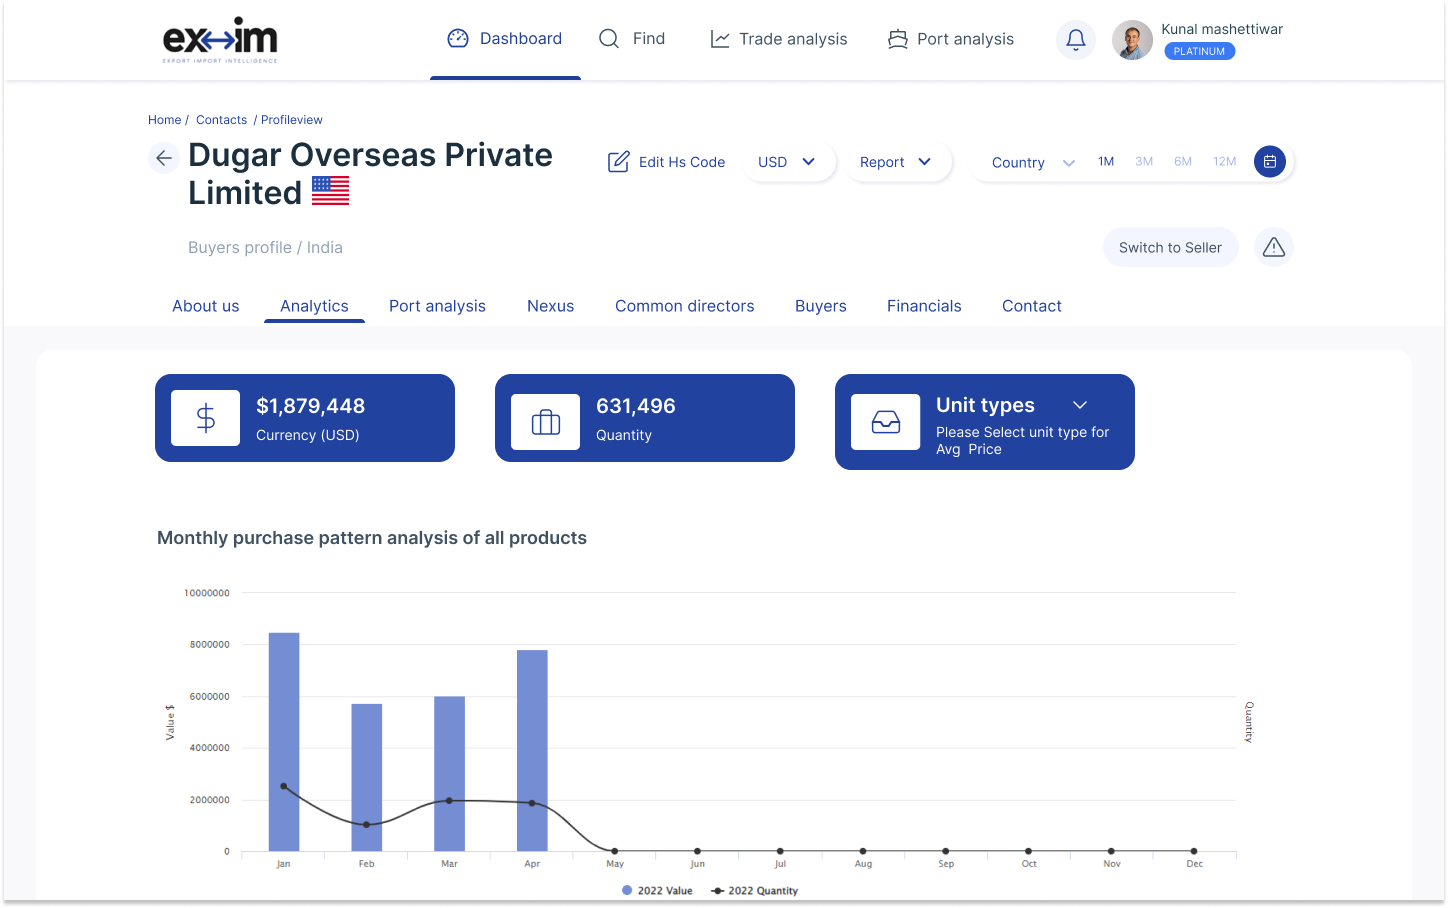Toggle the 2022 Quantity legend entry
Viewport: 1448px width, 908px height.
(754, 890)
